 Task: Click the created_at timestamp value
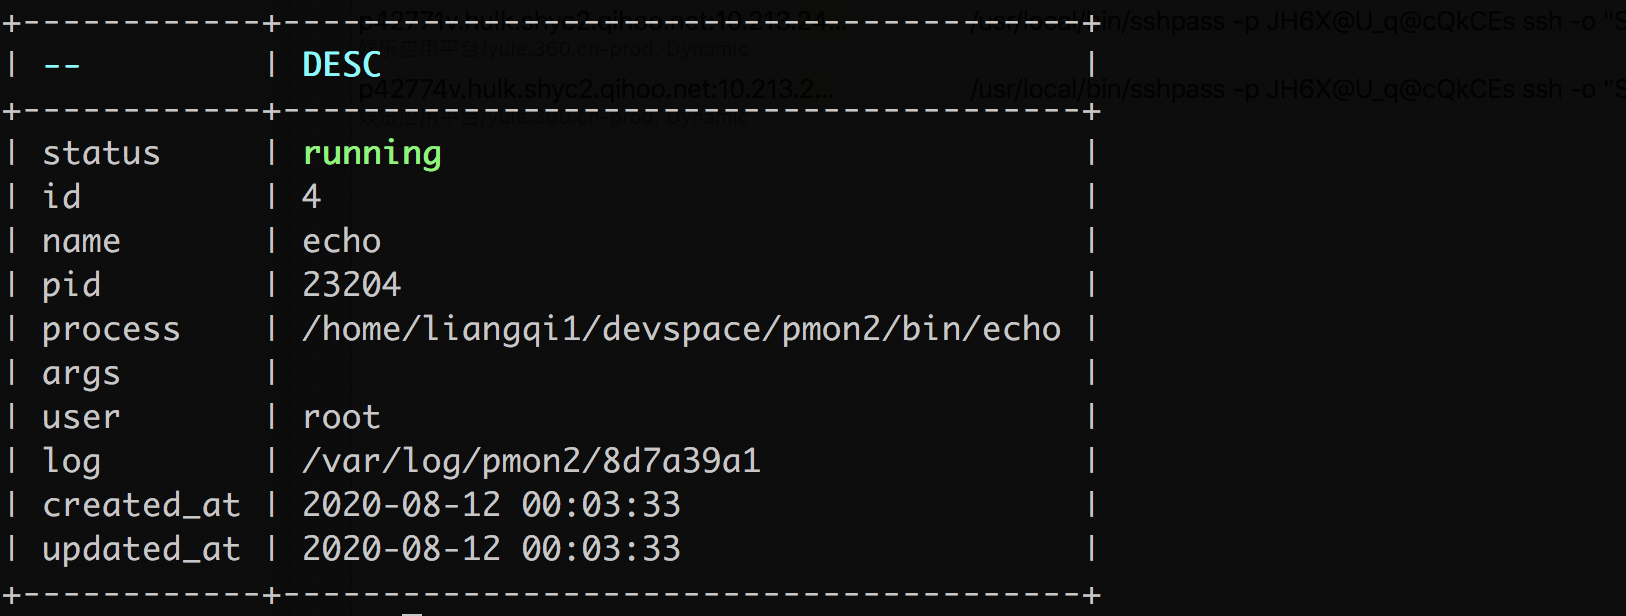tap(491, 505)
